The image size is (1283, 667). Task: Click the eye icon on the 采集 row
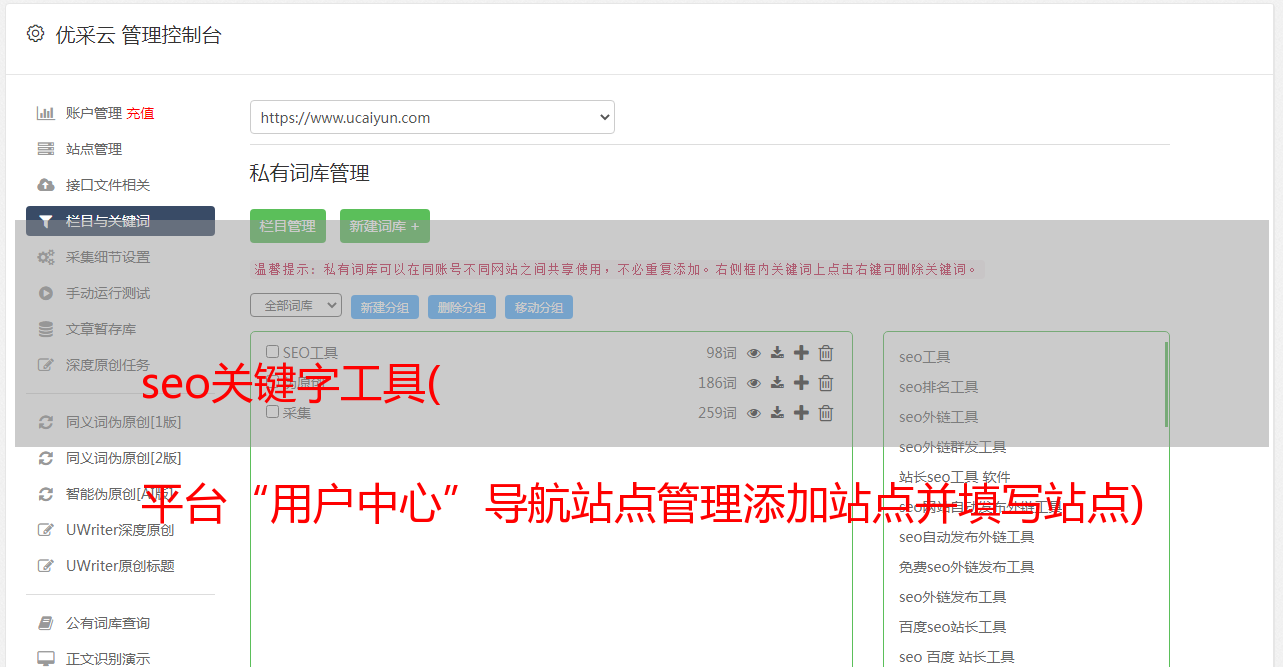(x=754, y=413)
